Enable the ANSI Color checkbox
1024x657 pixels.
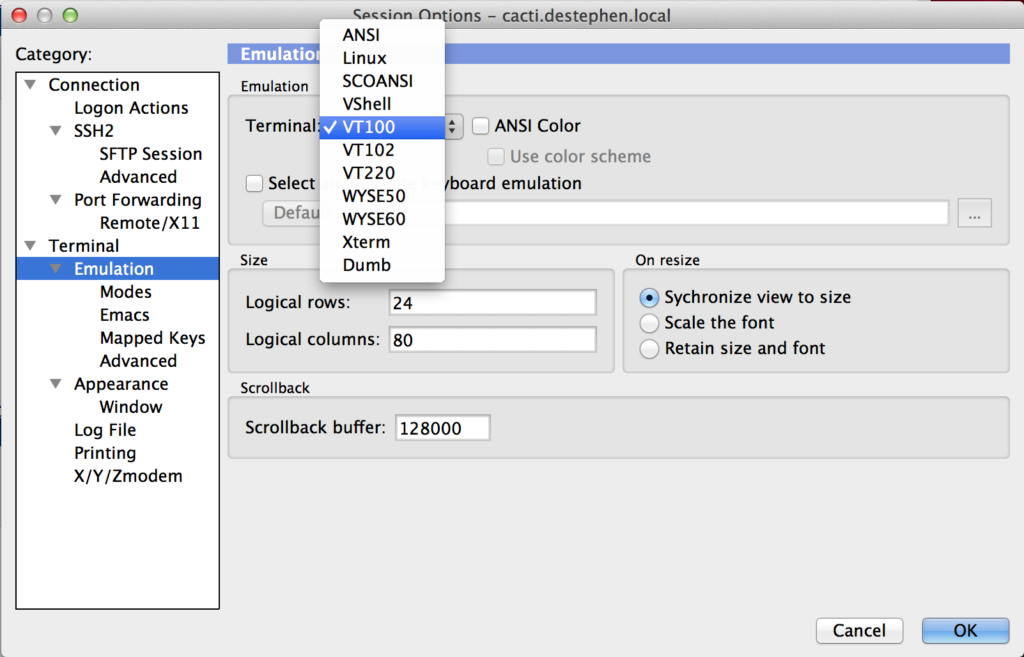point(481,125)
